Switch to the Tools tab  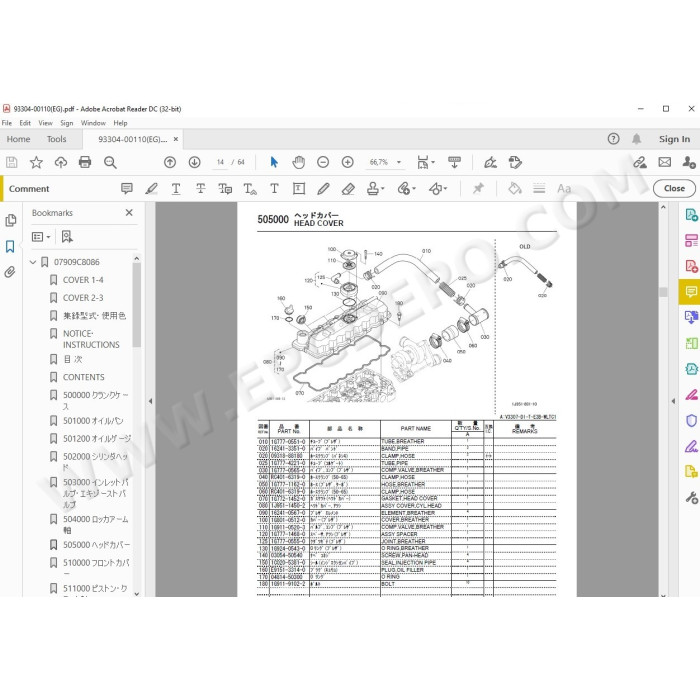[x=56, y=139]
